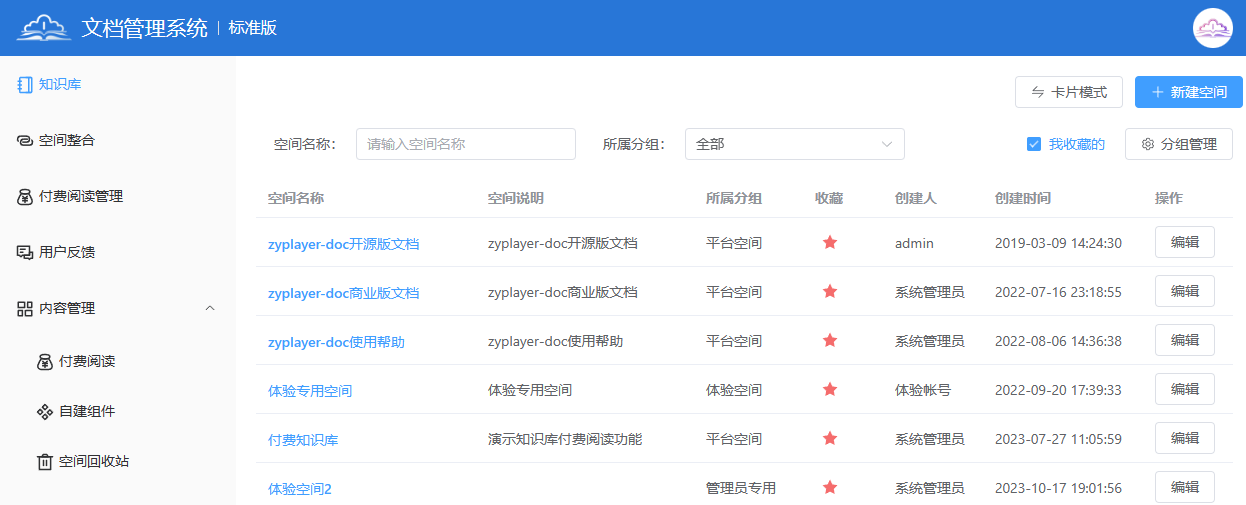Click the 空间整合 link icon
This screenshot has height=505, width=1246.
[25, 141]
